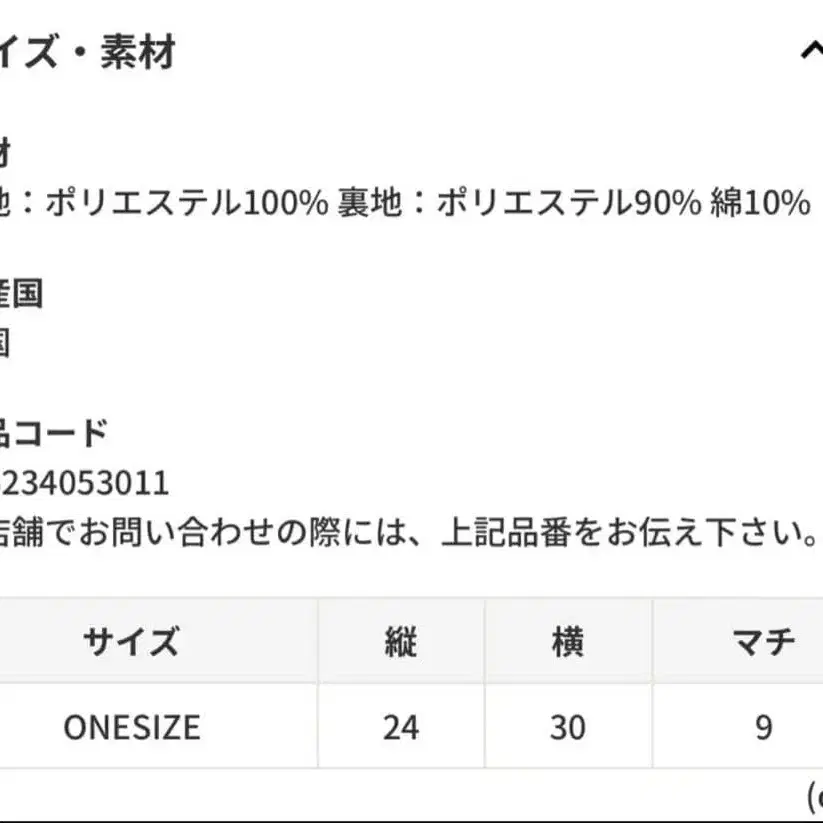The image size is (823, 823).
Task: Click the サイズ・素材 section heading
Action: [x=88, y=52]
